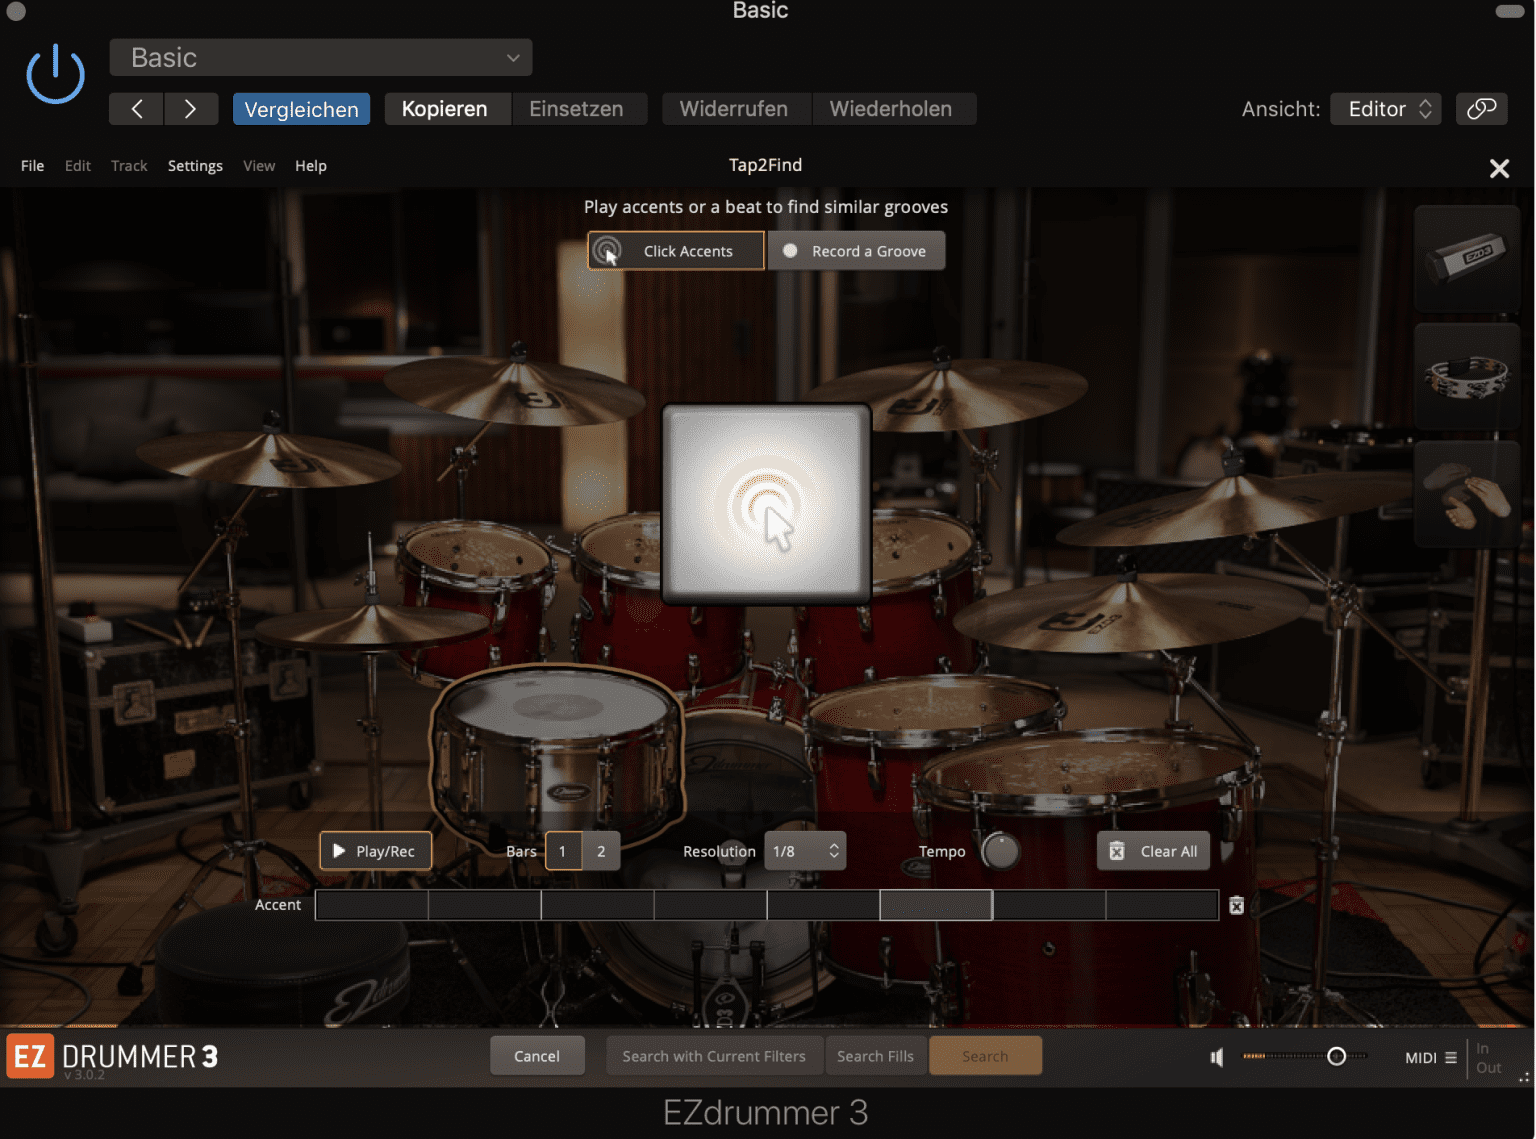Open the Resolution 1/8 dropdown
The width and height of the screenshot is (1536, 1139).
(805, 851)
